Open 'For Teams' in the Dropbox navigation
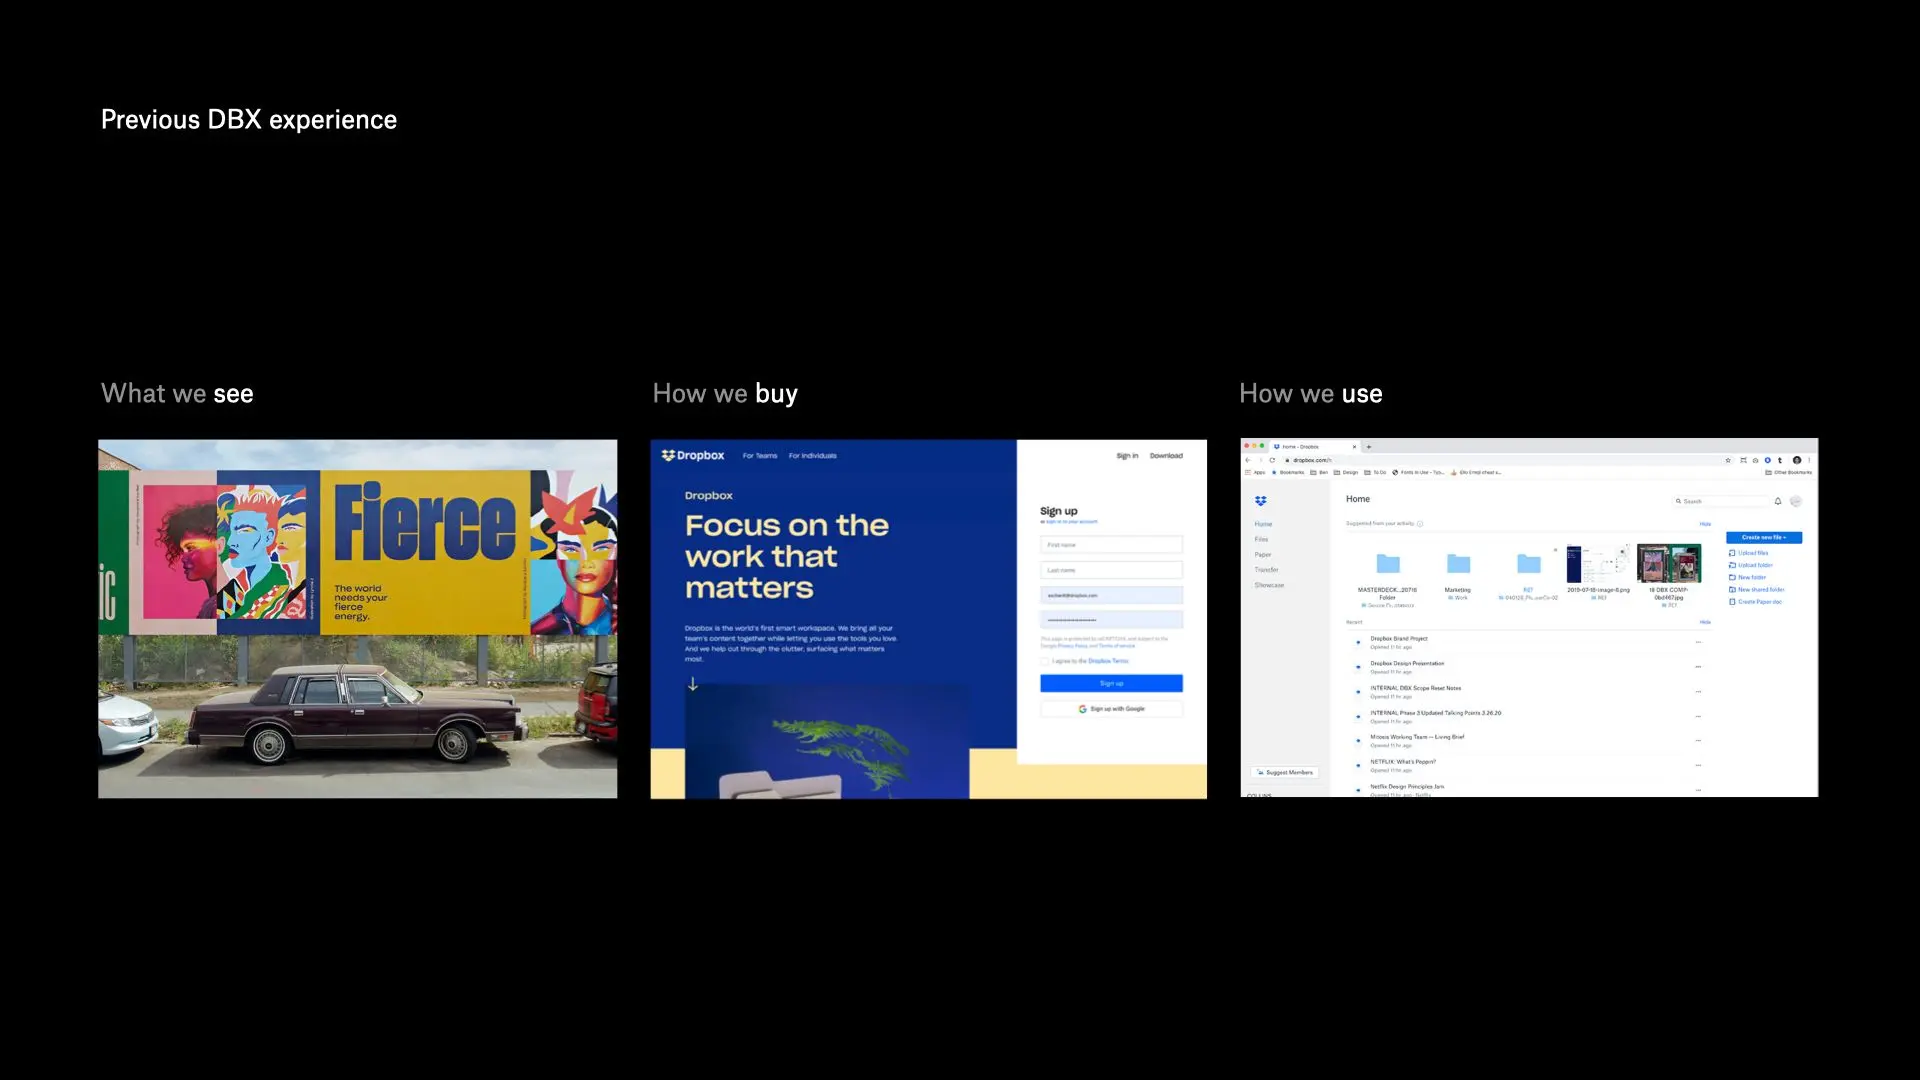Image resolution: width=1920 pixels, height=1080 pixels. coord(759,456)
